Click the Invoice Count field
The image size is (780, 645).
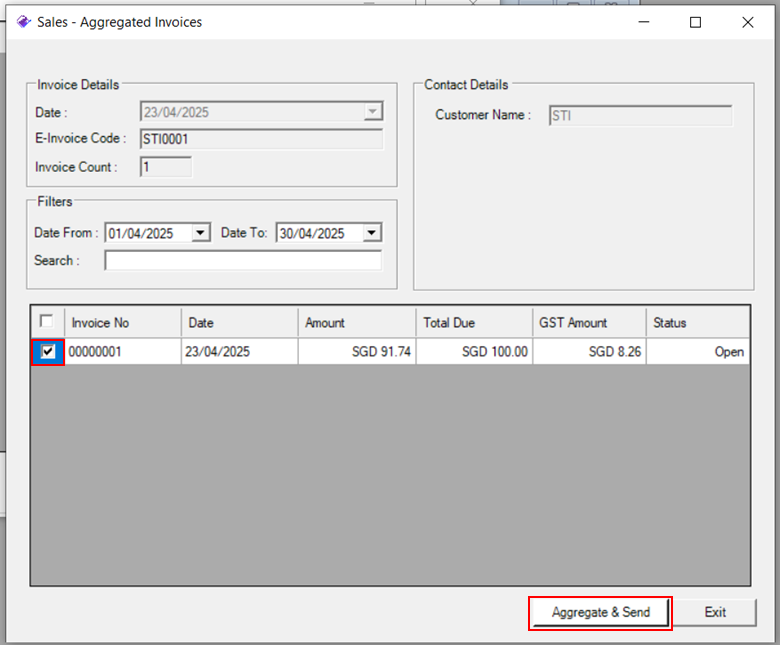click(x=166, y=167)
